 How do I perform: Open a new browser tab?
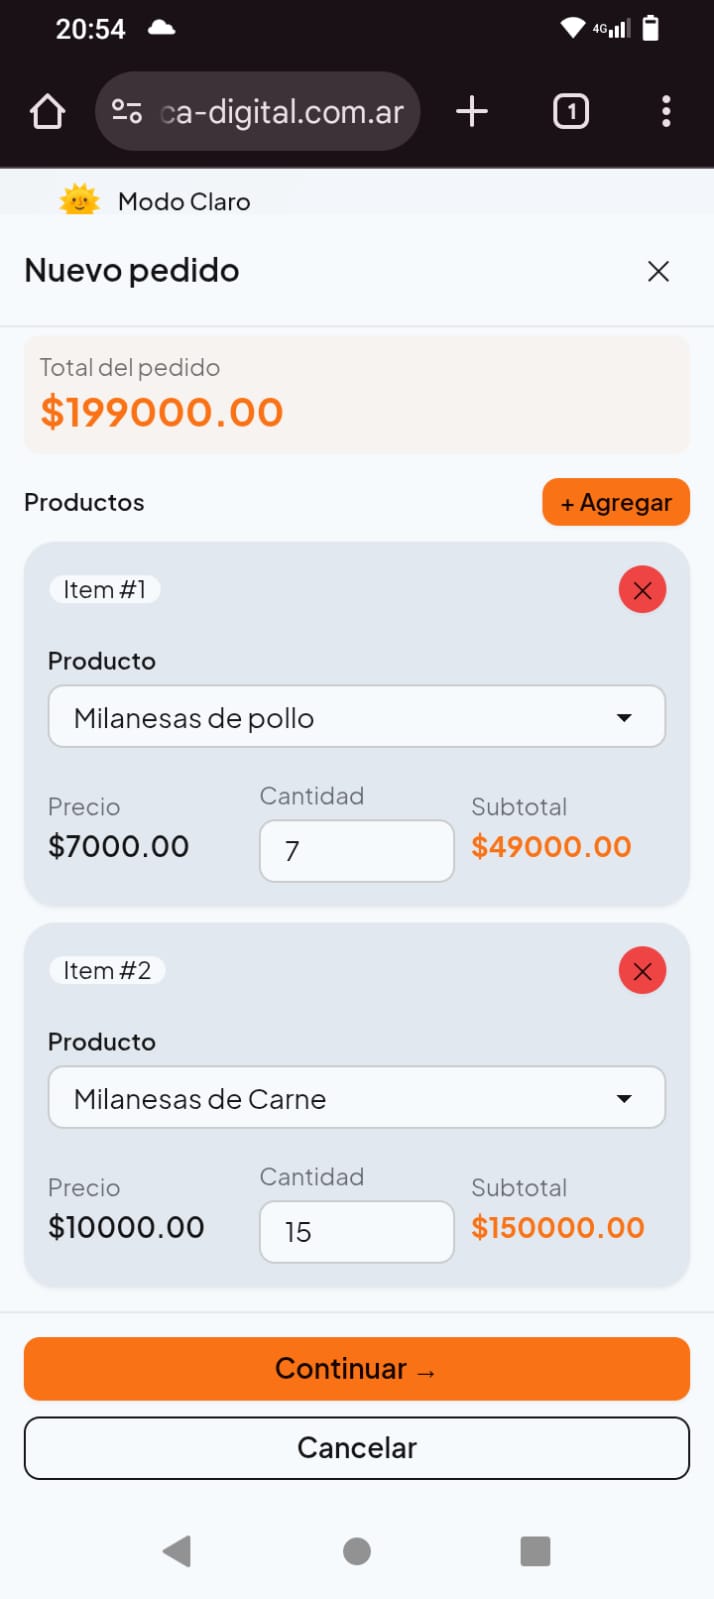click(x=471, y=111)
